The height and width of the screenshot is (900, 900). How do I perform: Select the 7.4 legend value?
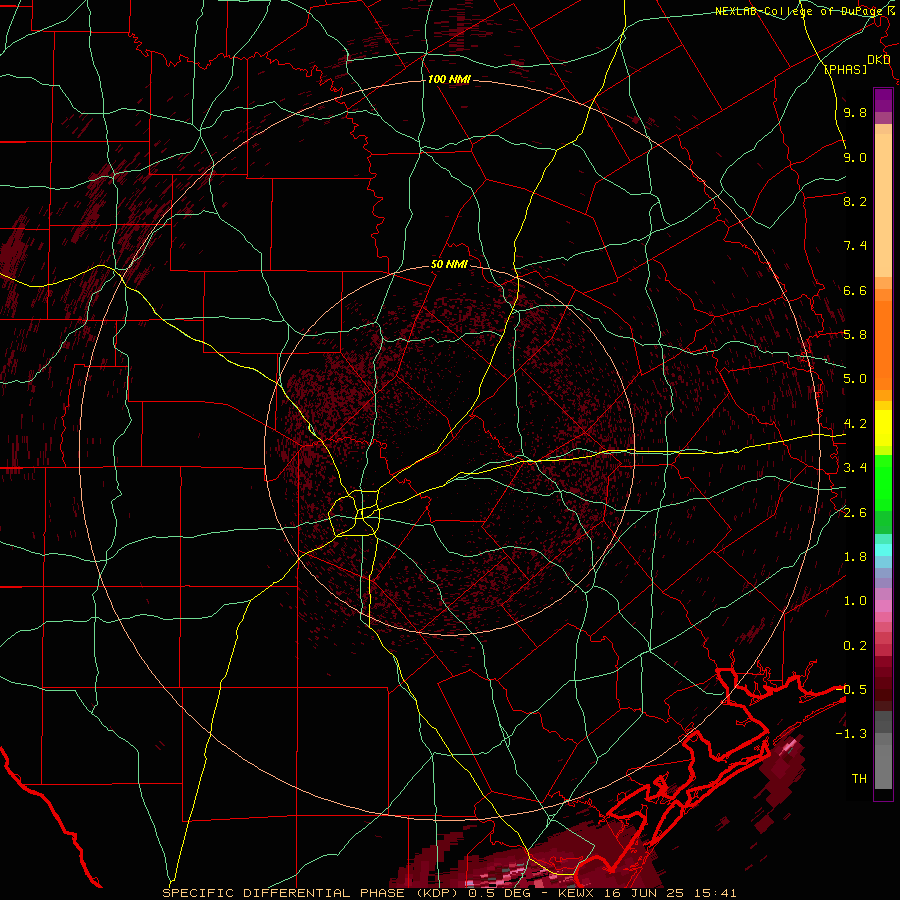pyautogui.click(x=855, y=246)
